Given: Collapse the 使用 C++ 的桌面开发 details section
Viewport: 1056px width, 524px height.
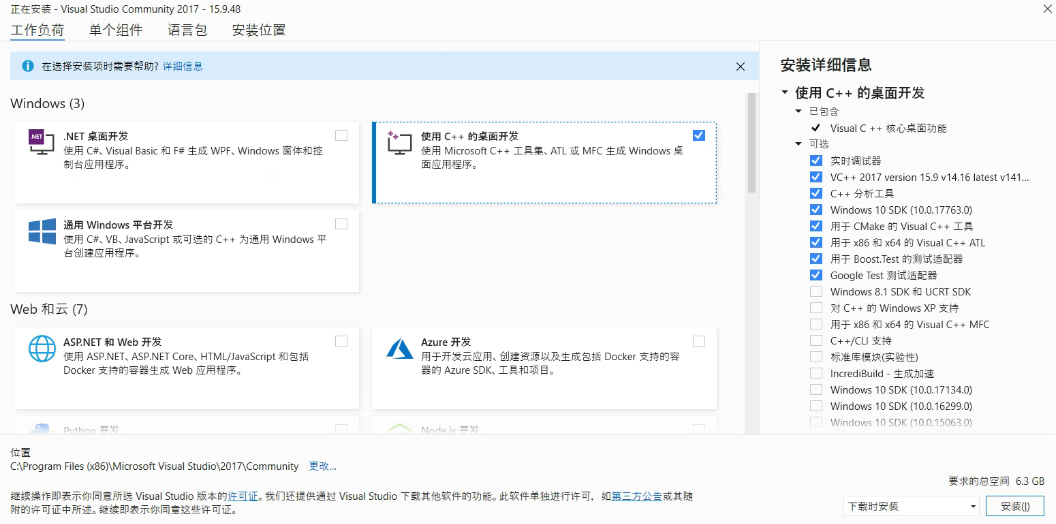Looking at the screenshot, I should click(x=784, y=93).
